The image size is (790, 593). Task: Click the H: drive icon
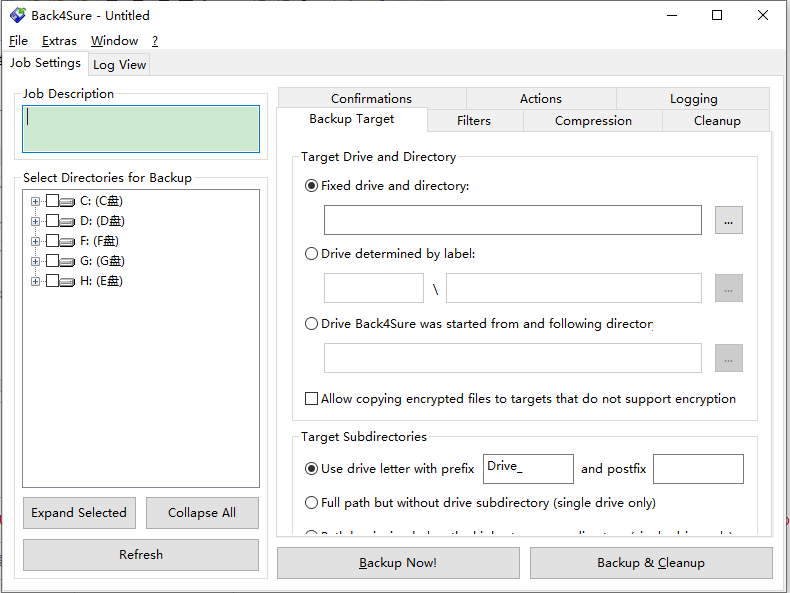68,281
